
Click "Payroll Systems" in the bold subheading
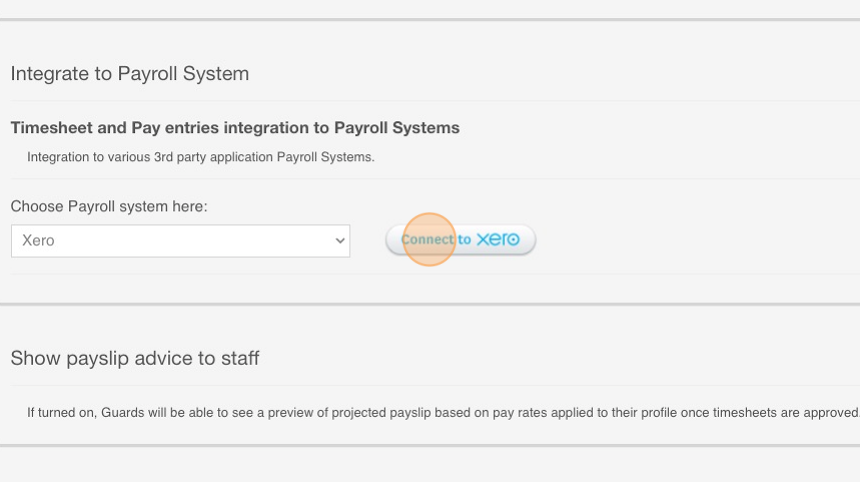[397, 128]
